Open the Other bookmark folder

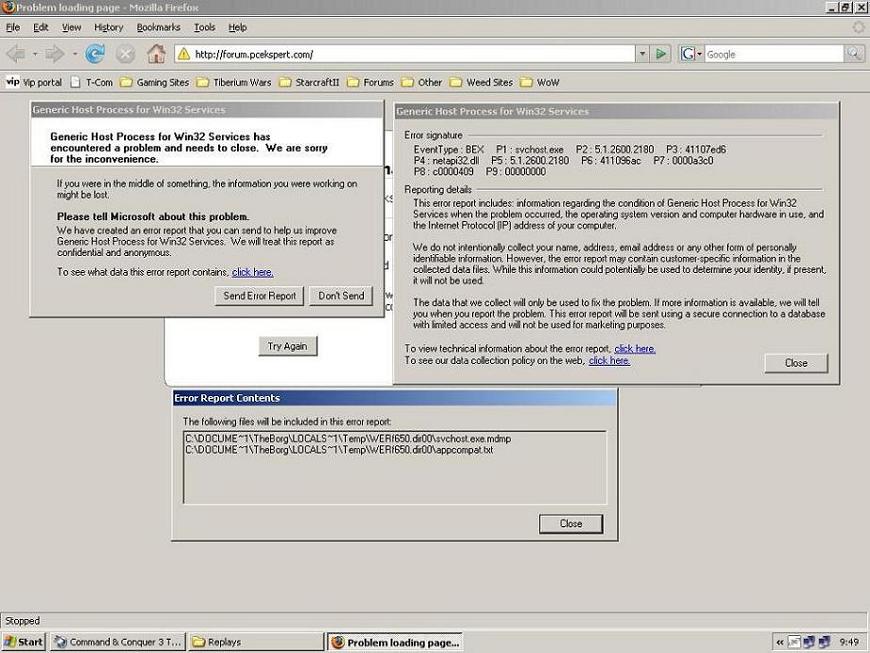point(422,82)
